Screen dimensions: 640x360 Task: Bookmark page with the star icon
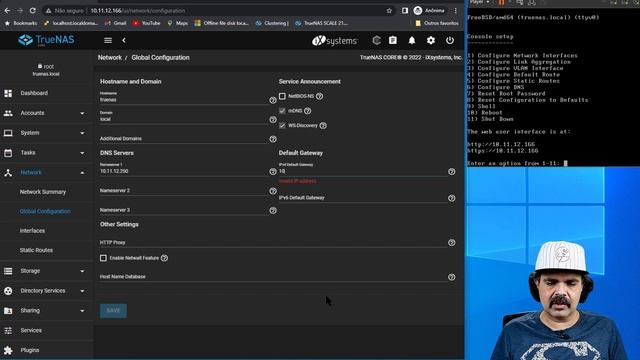point(389,11)
